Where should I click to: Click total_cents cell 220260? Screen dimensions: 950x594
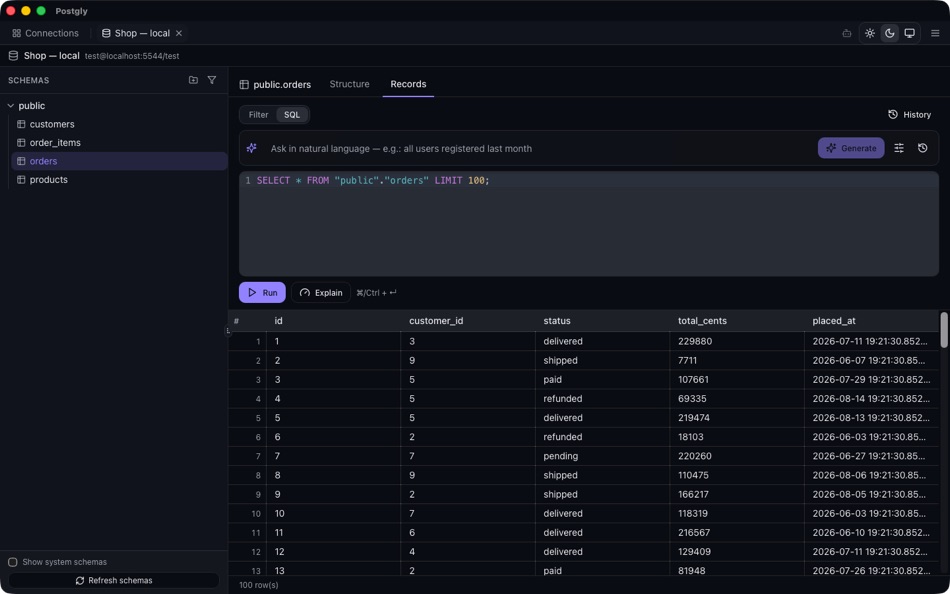[737, 456]
